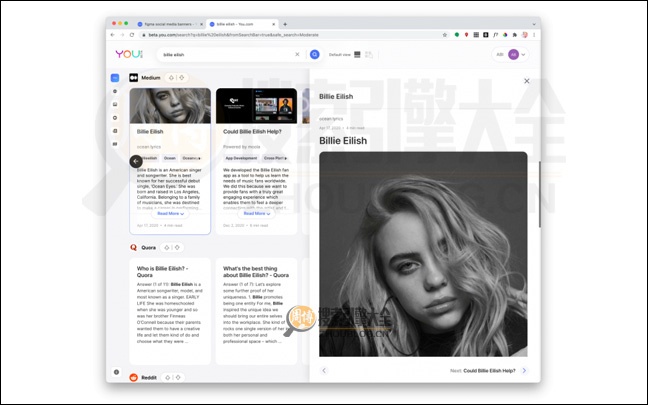Clear the search query with X
The height and width of the screenshot is (405, 648).
click(297, 54)
